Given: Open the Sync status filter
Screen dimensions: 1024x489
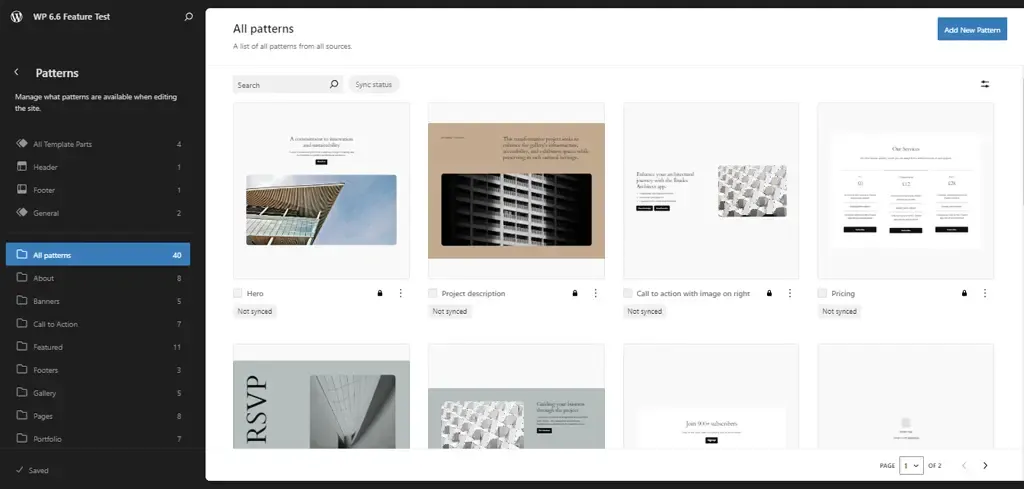Looking at the screenshot, I should 374,84.
